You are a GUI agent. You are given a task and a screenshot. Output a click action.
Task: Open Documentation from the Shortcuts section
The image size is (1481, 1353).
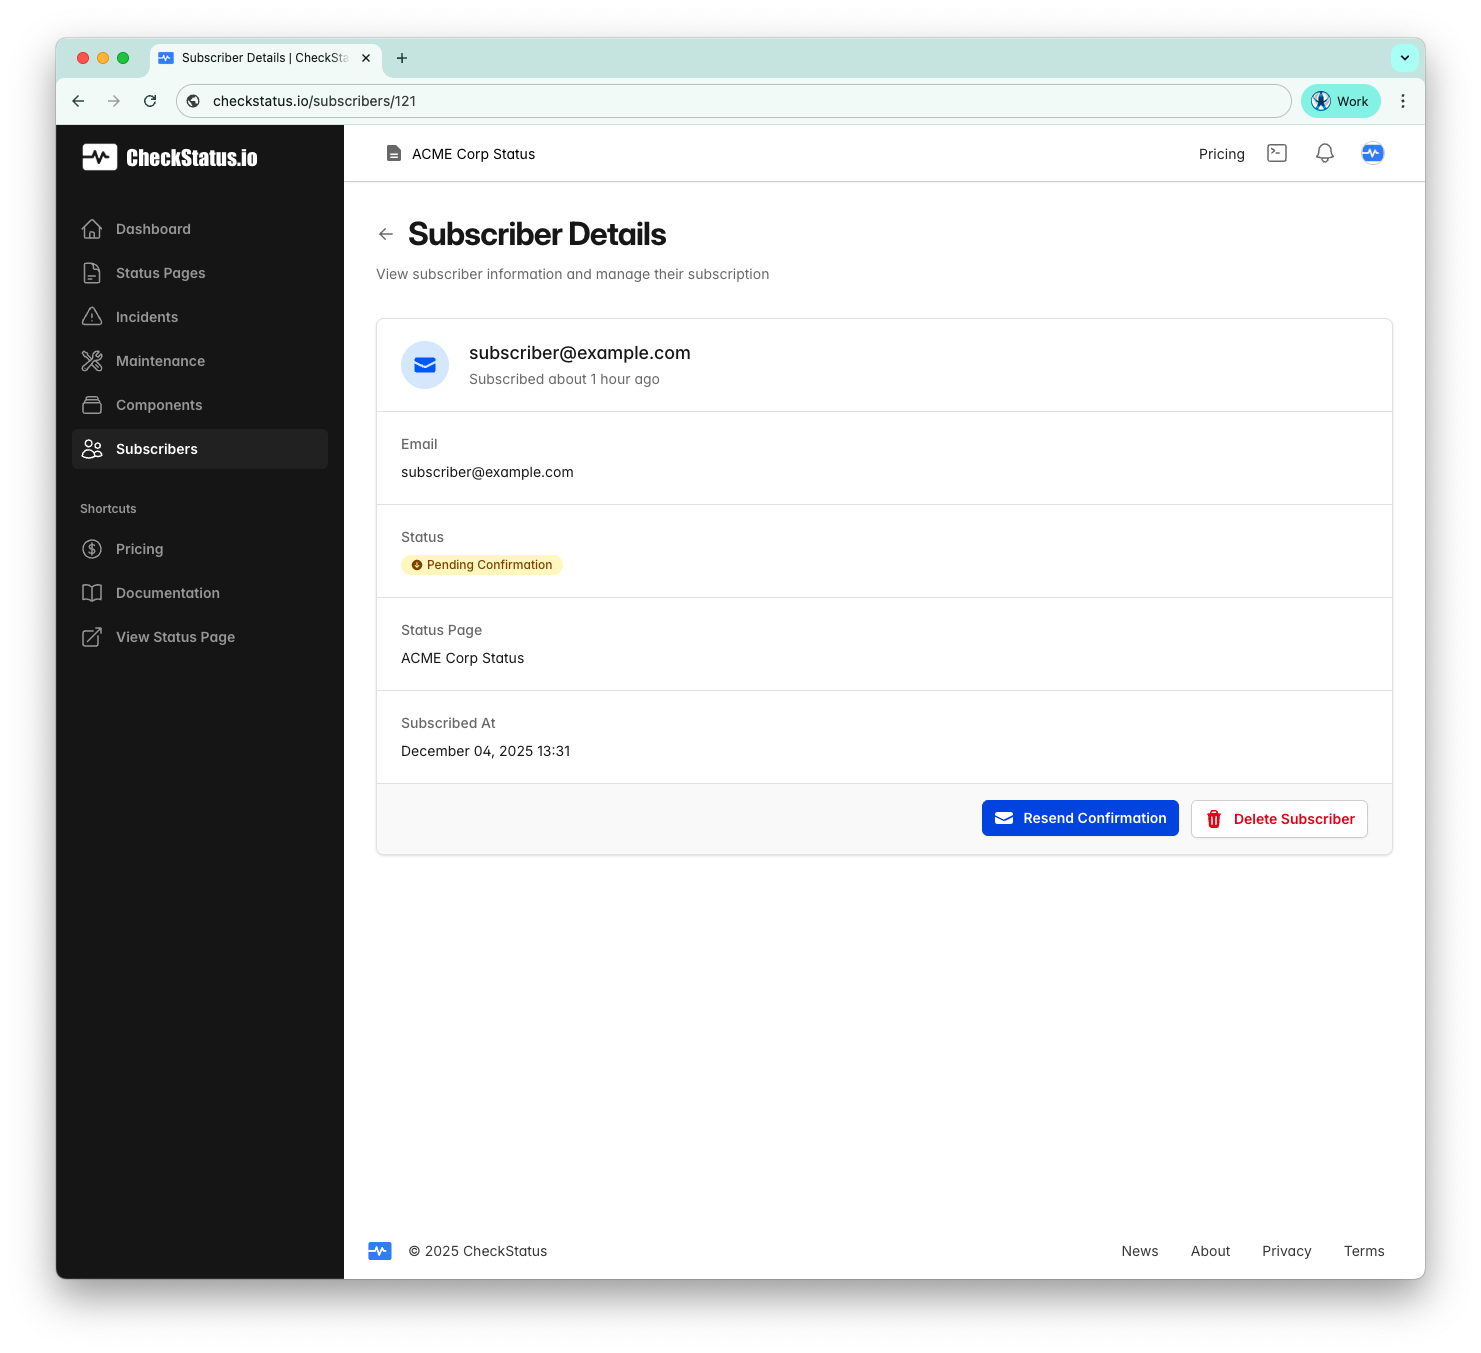[x=166, y=592]
